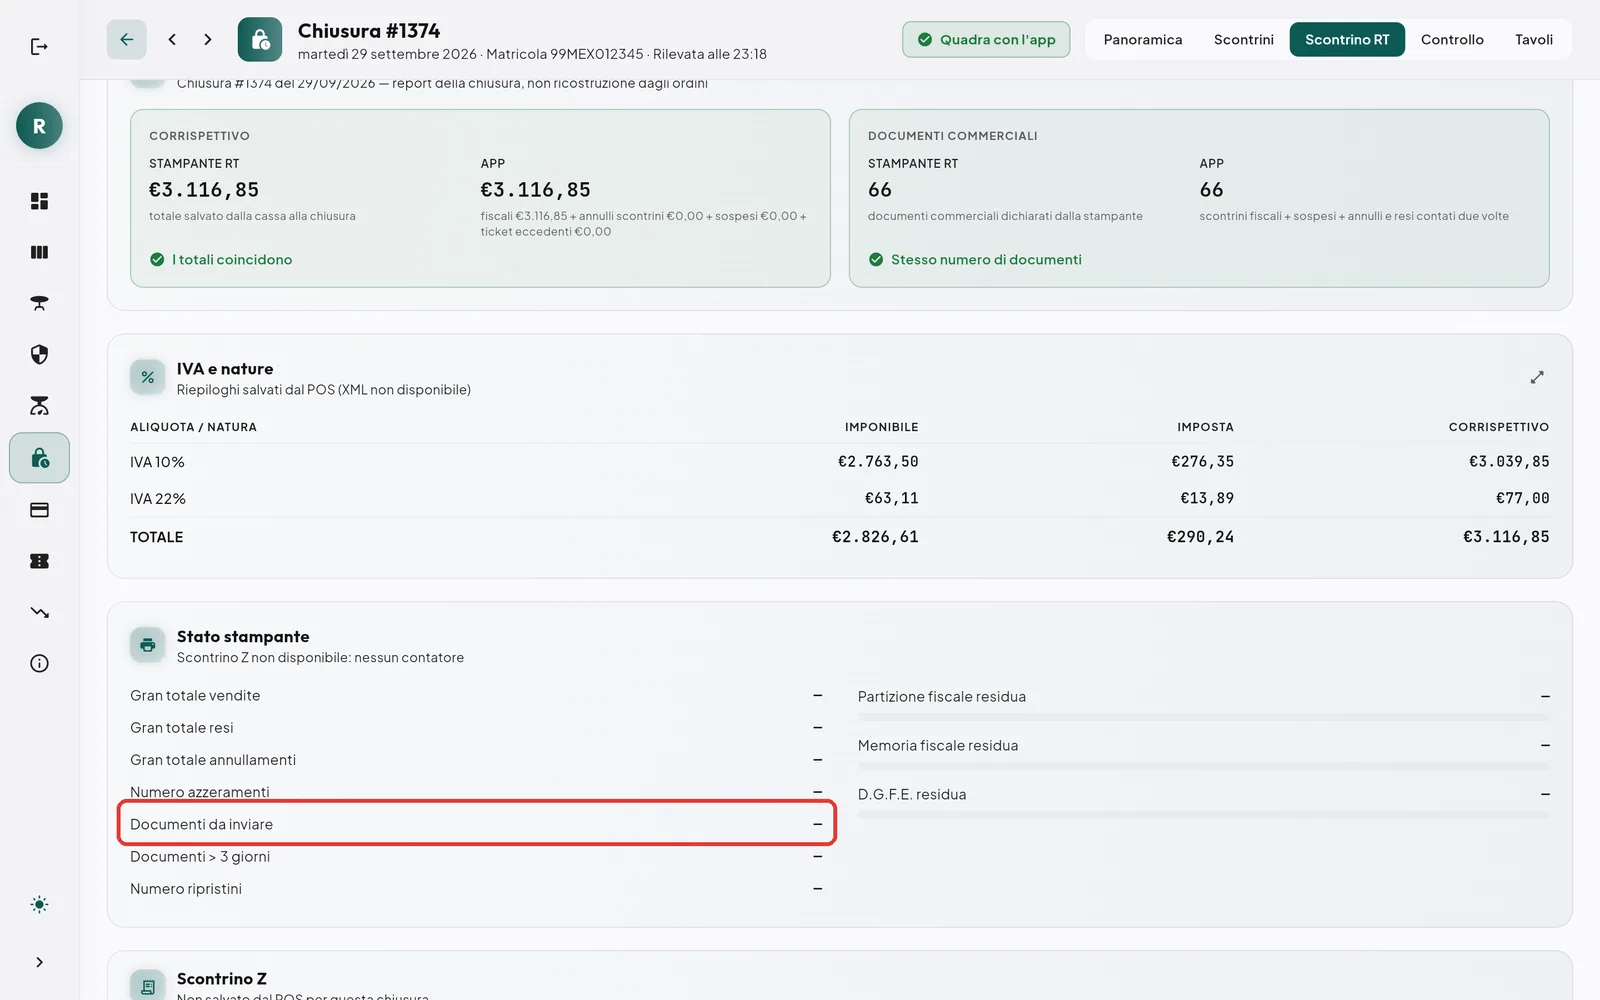Click the ticket icon in the sidebar
The height and width of the screenshot is (1000, 1600).
(x=39, y=561)
